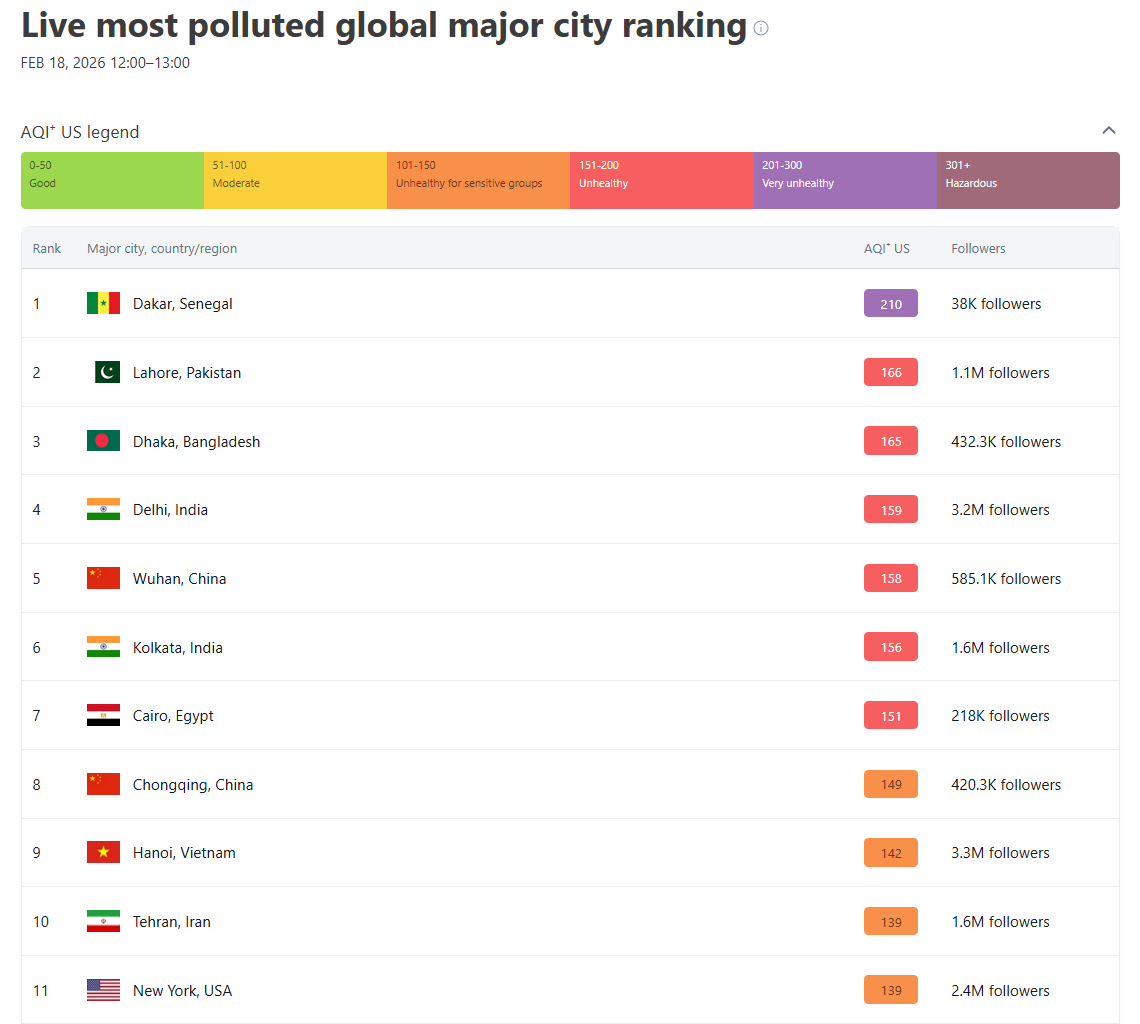Click the India flag next to Delhi
This screenshot has height=1024, width=1140.
103,509
